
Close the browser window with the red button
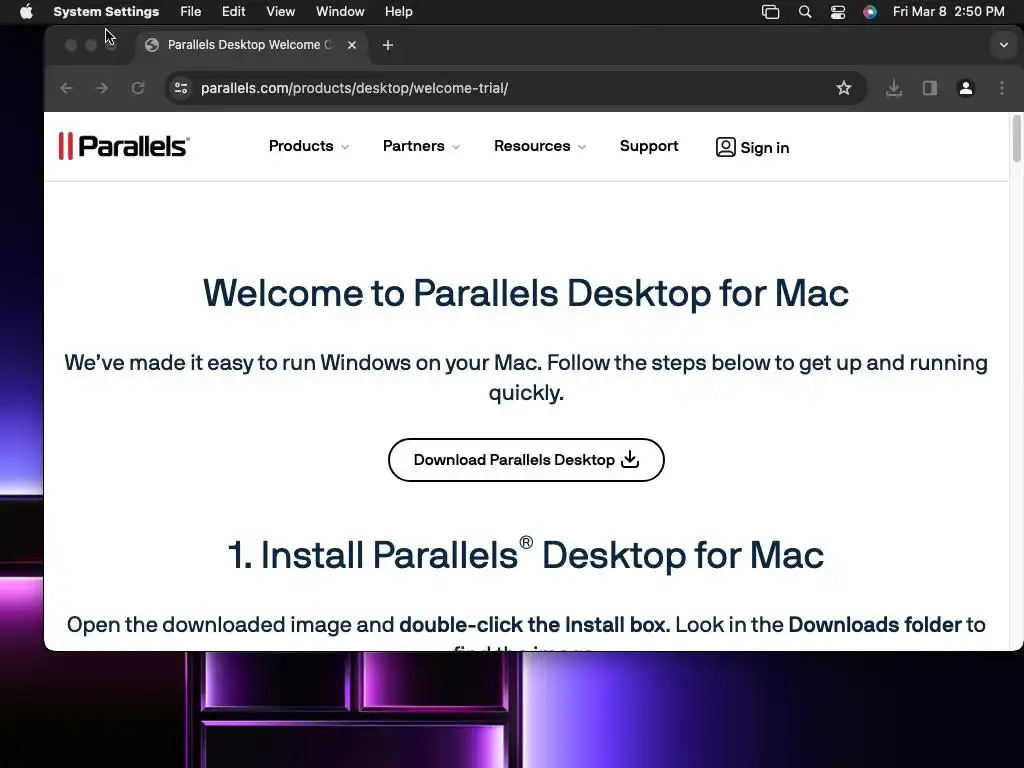point(71,45)
